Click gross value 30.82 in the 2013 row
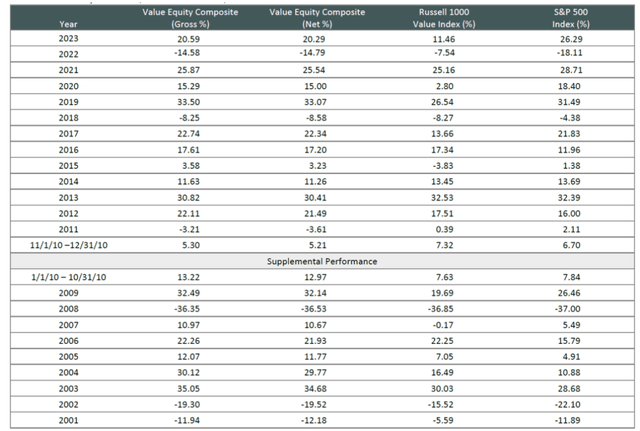Image resolution: width=640 pixels, height=431 pixels. click(x=189, y=198)
